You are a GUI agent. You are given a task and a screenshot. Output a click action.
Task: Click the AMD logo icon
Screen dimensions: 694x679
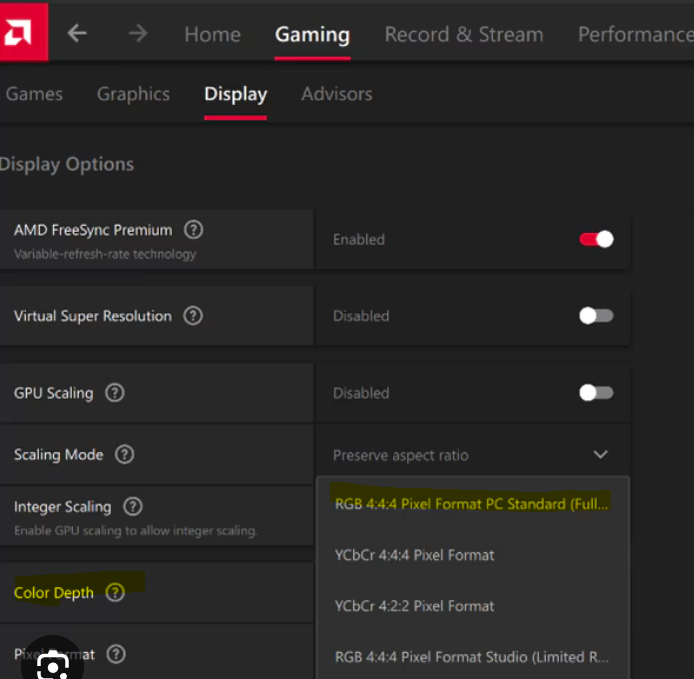tap(23, 32)
